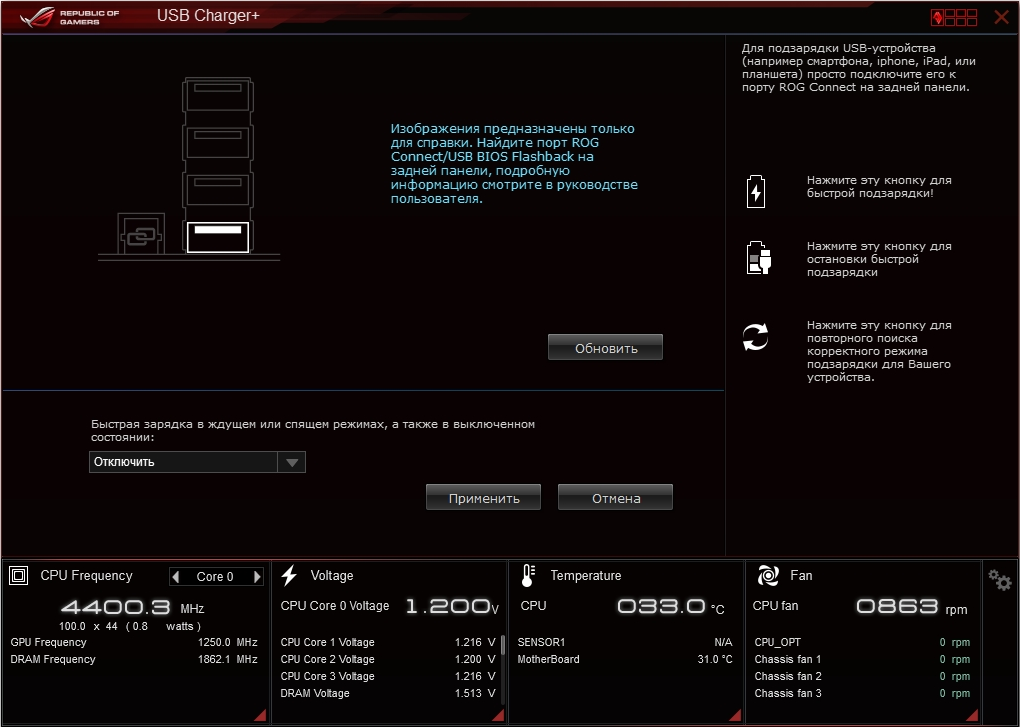
Task: Select the third USB port in diagram
Action: (218, 189)
